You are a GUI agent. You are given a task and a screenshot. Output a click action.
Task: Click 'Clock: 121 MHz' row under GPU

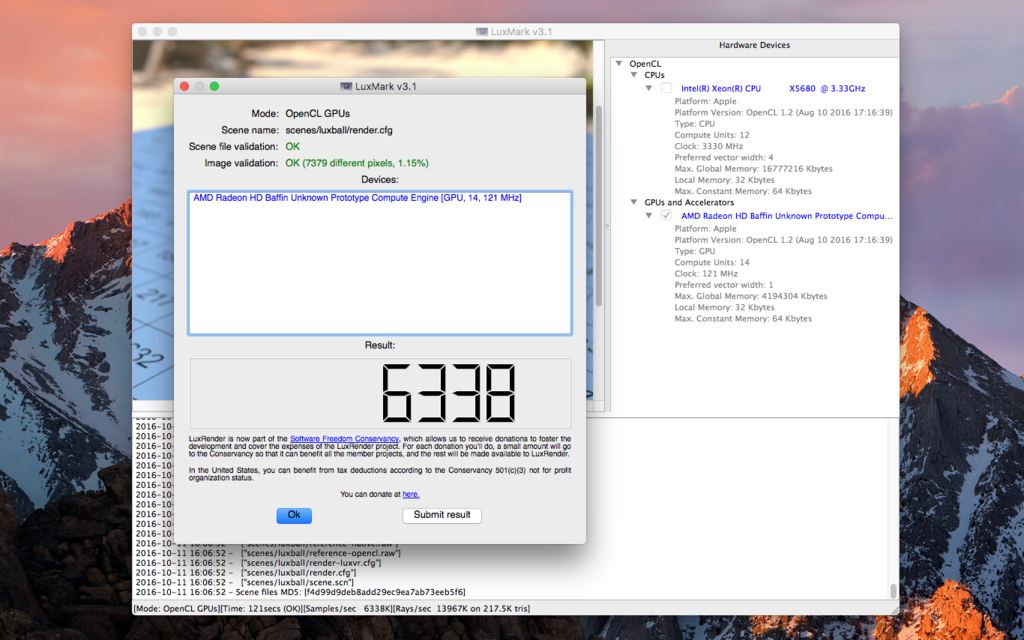pyautogui.click(x=706, y=274)
